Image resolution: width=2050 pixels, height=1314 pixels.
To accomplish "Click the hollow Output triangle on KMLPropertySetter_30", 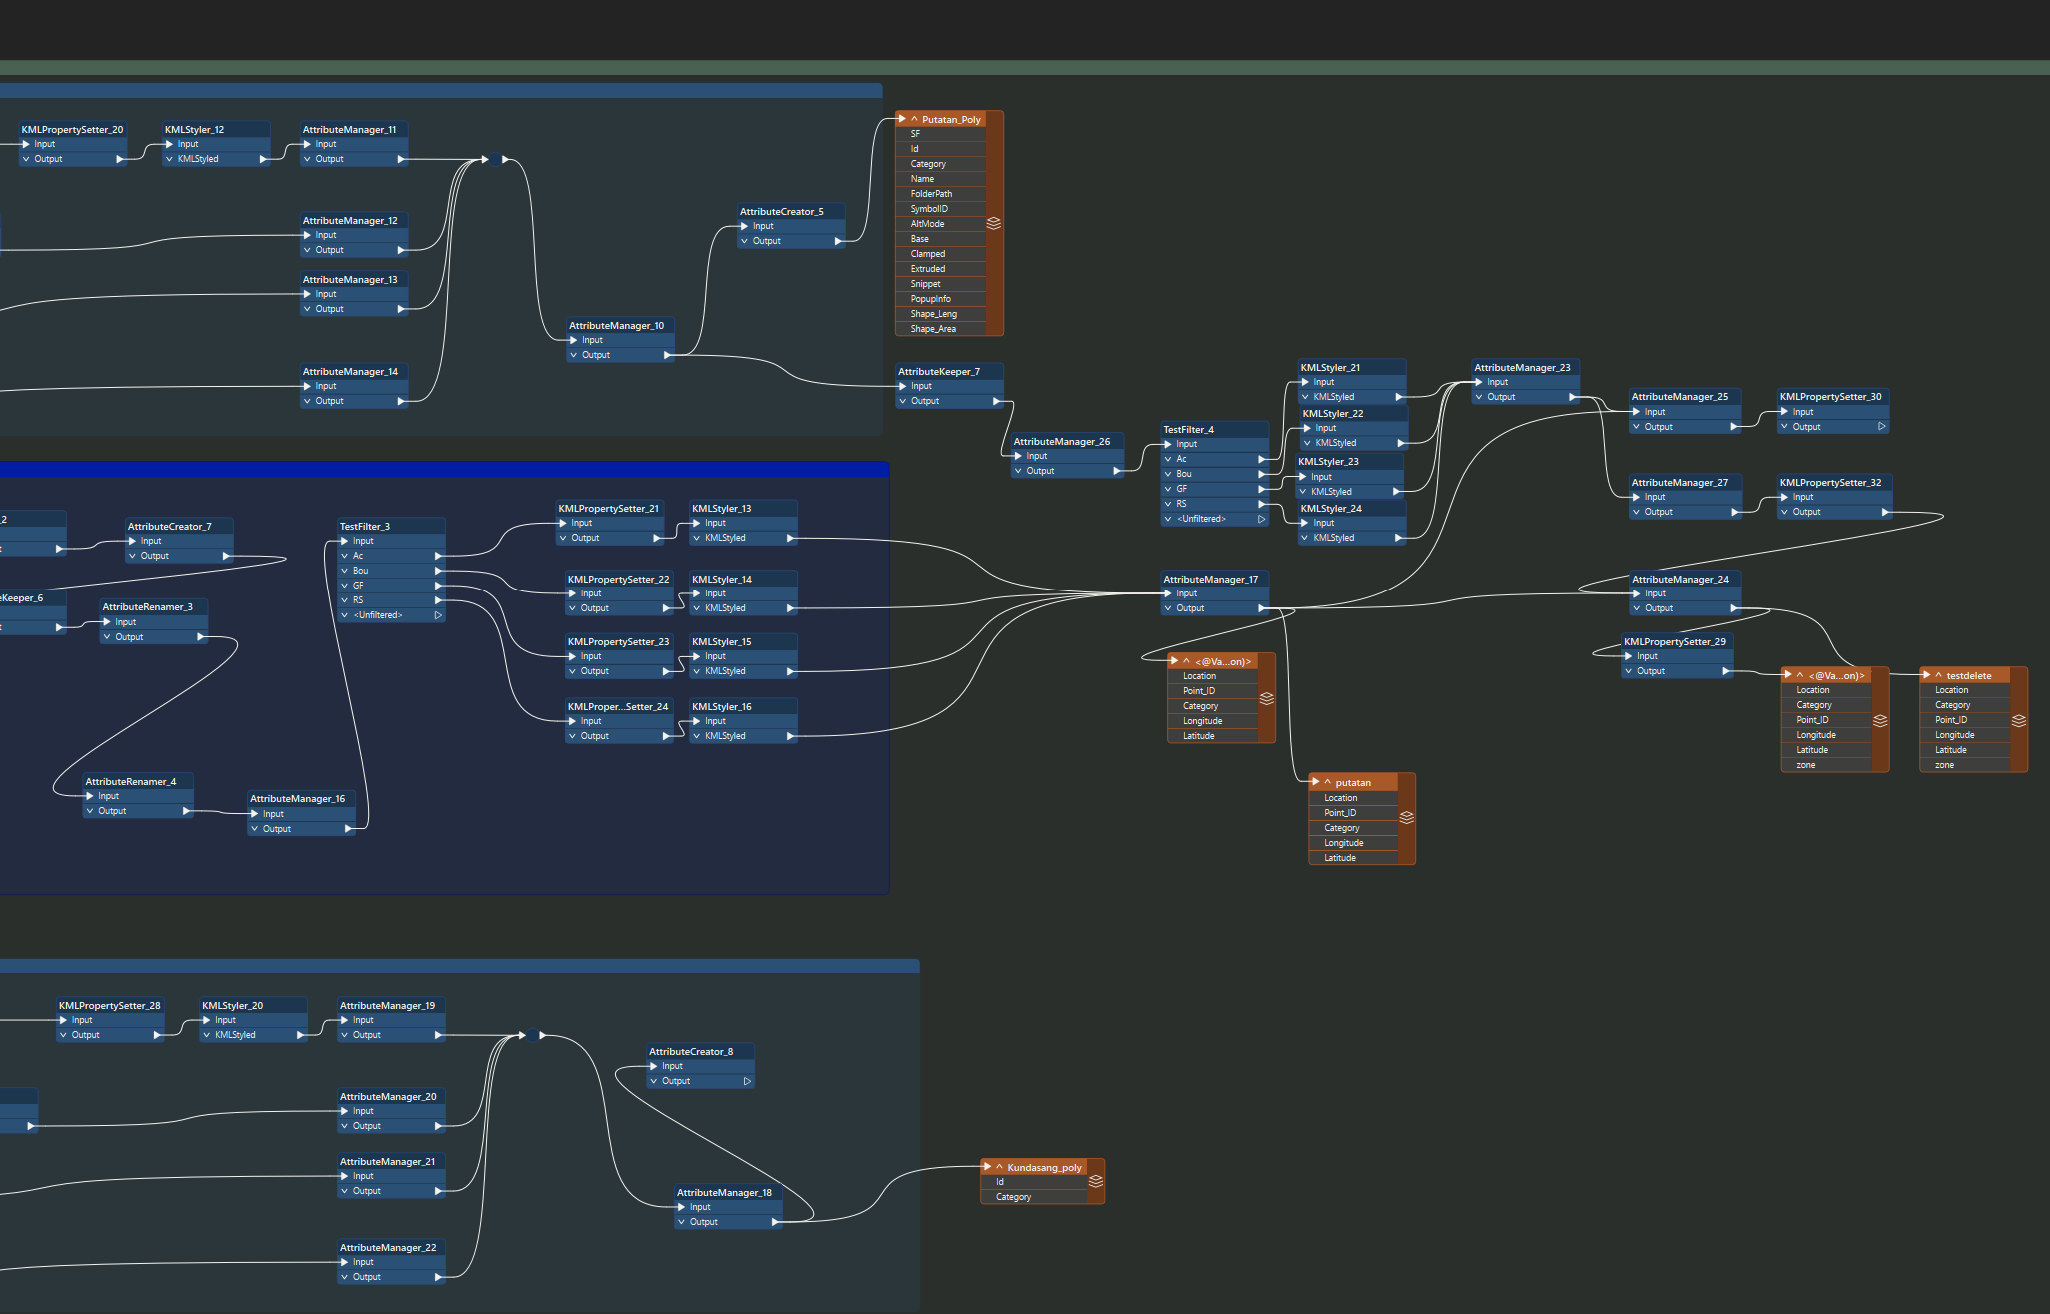I will click(x=1882, y=426).
